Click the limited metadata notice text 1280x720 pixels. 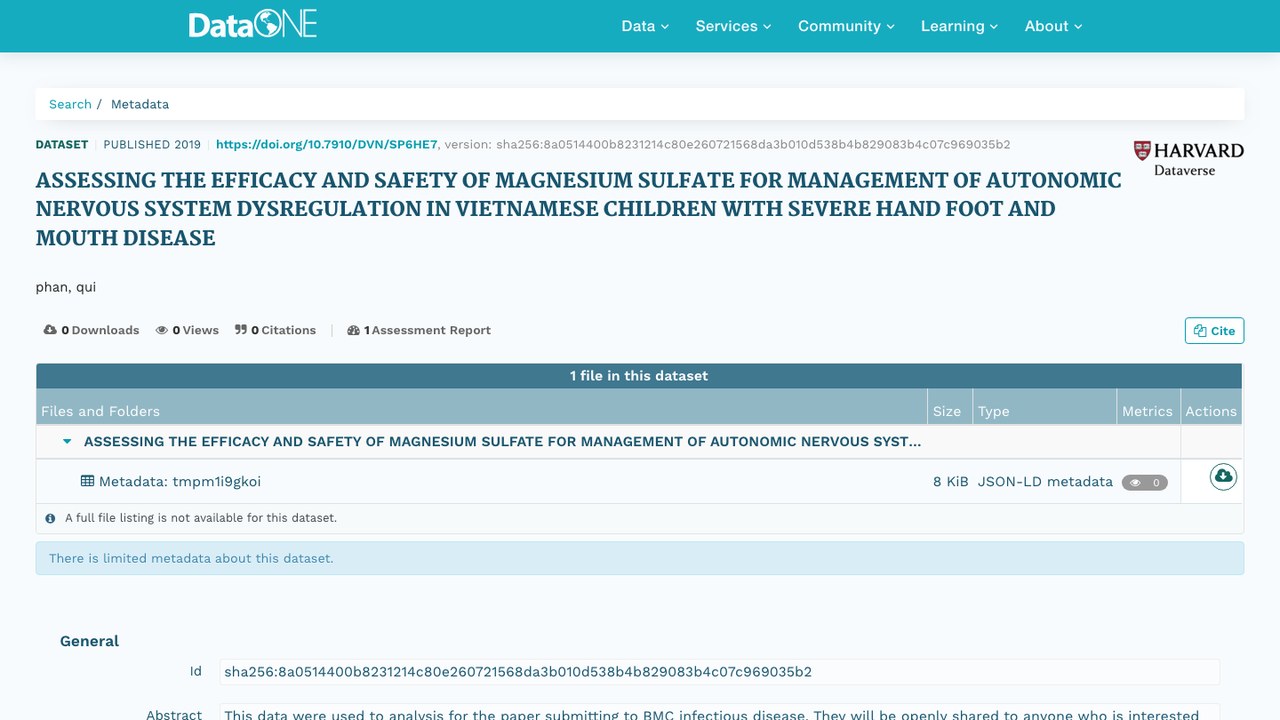coord(191,558)
